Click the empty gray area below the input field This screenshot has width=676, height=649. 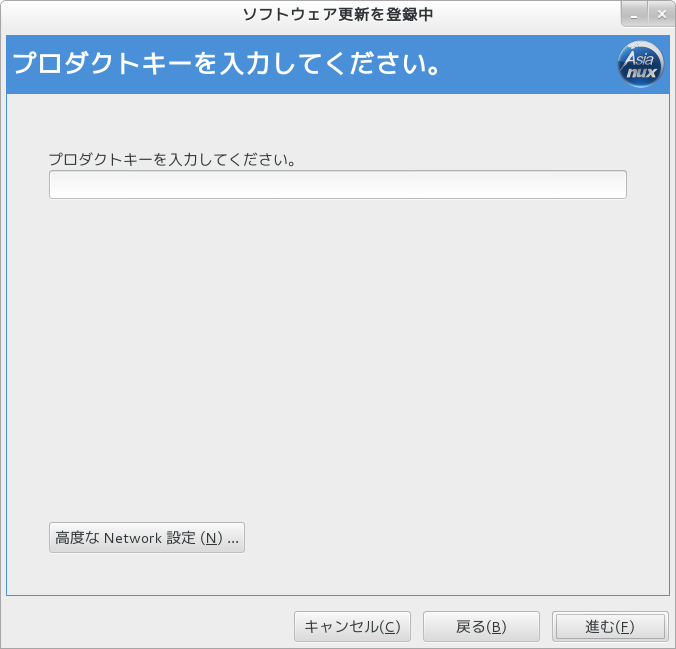(x=337, y=350)
